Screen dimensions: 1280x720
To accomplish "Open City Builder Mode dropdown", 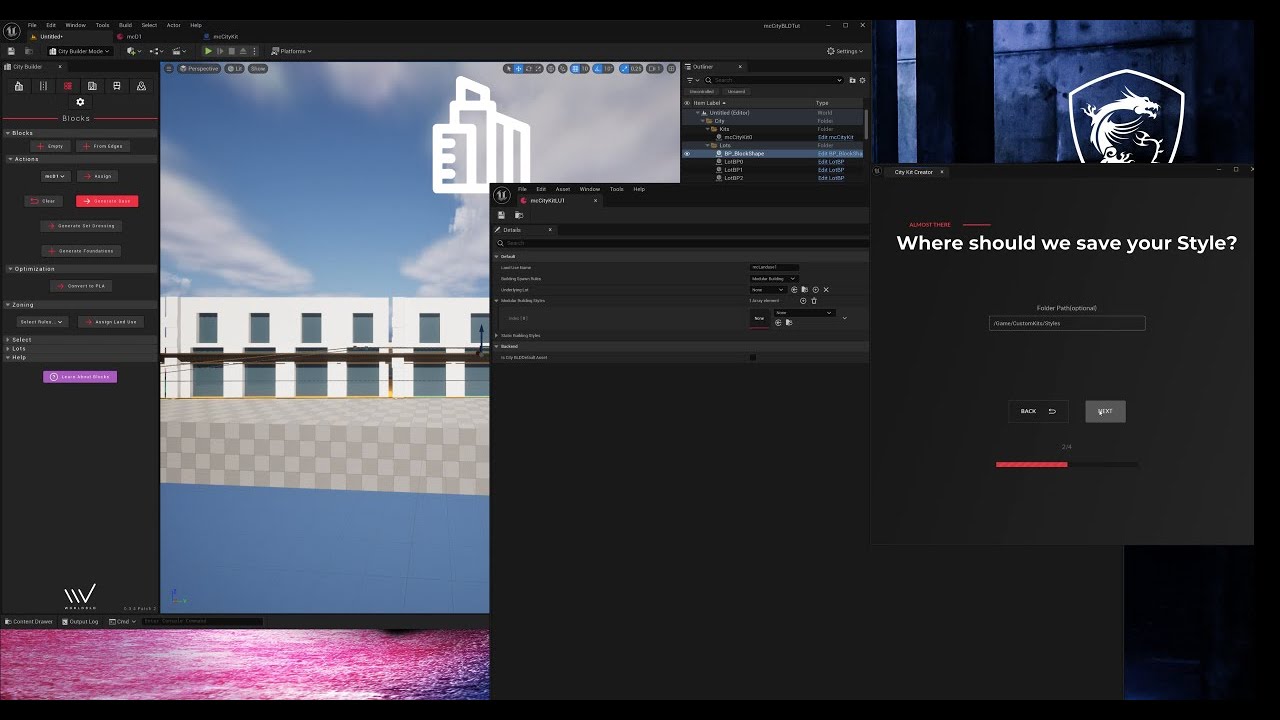I will 80,51.
